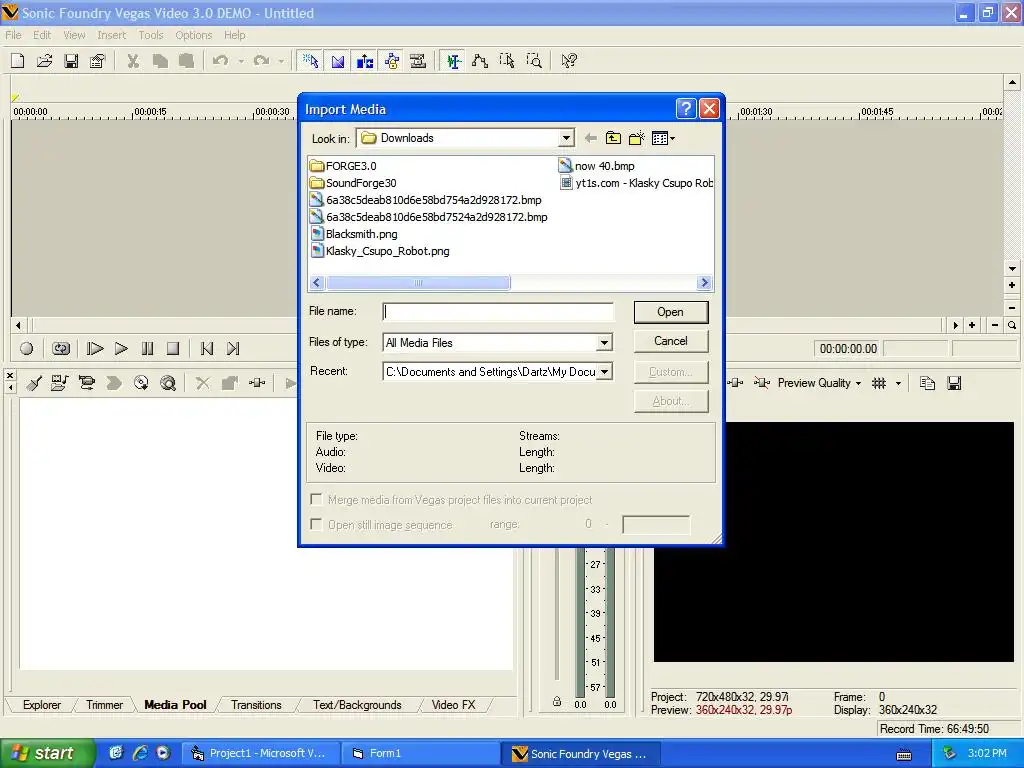Select the Normal Edit tool
Screen dimensions: 1024x768
453,61
